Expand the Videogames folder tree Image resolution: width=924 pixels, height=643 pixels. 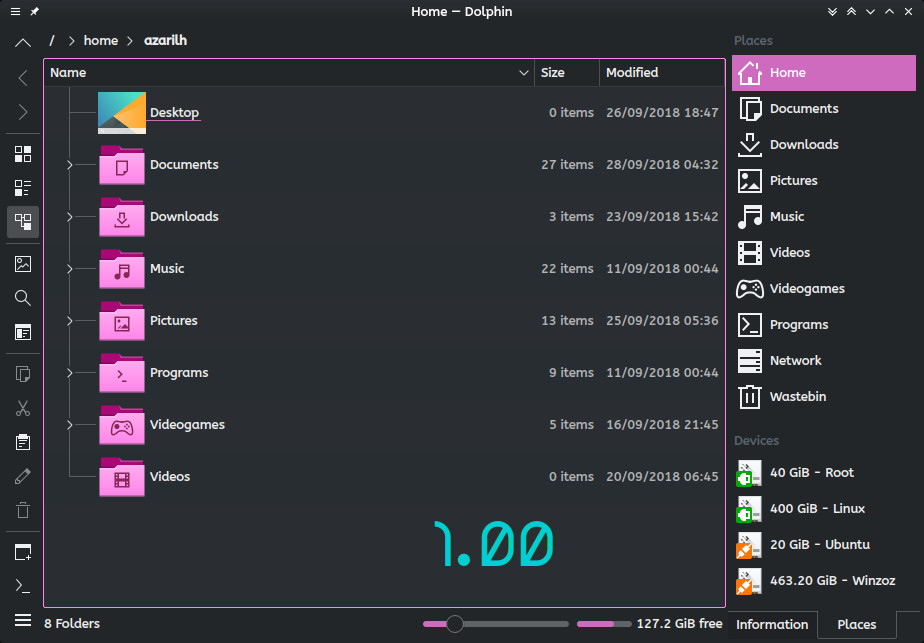(70, 425)
